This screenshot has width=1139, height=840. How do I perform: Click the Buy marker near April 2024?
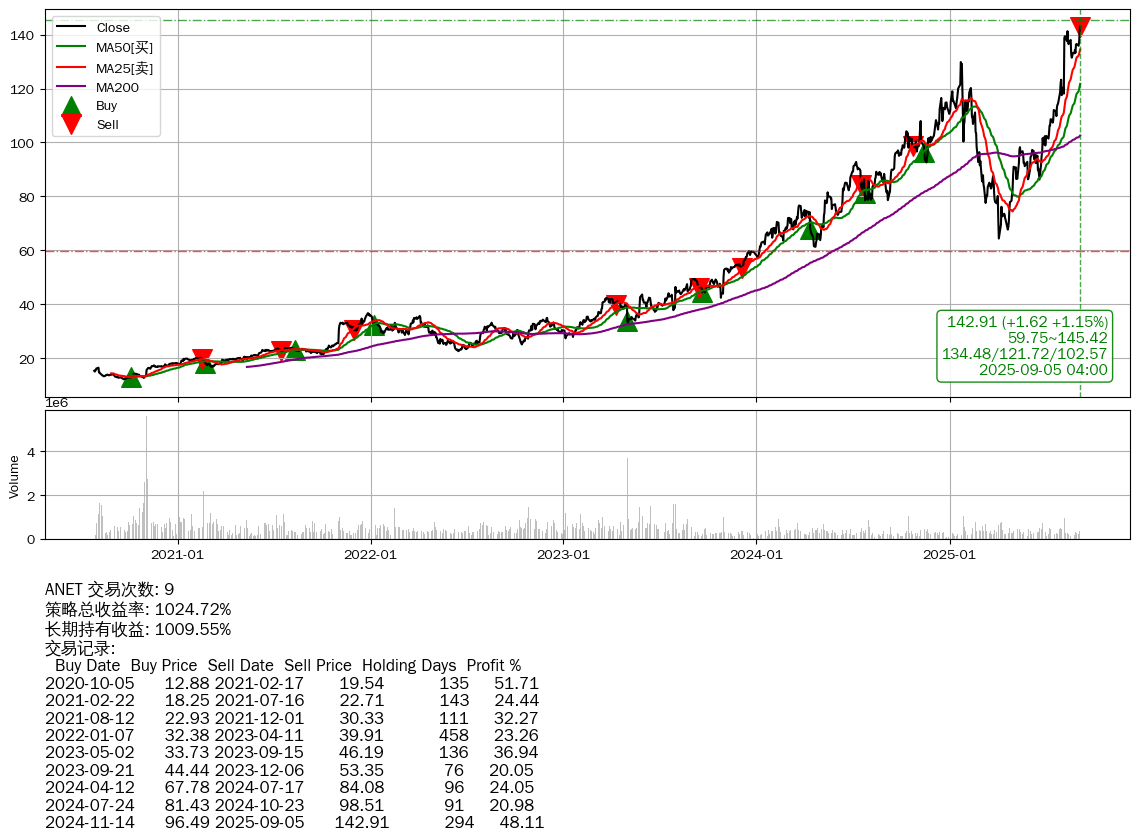[x=810, y=230]
